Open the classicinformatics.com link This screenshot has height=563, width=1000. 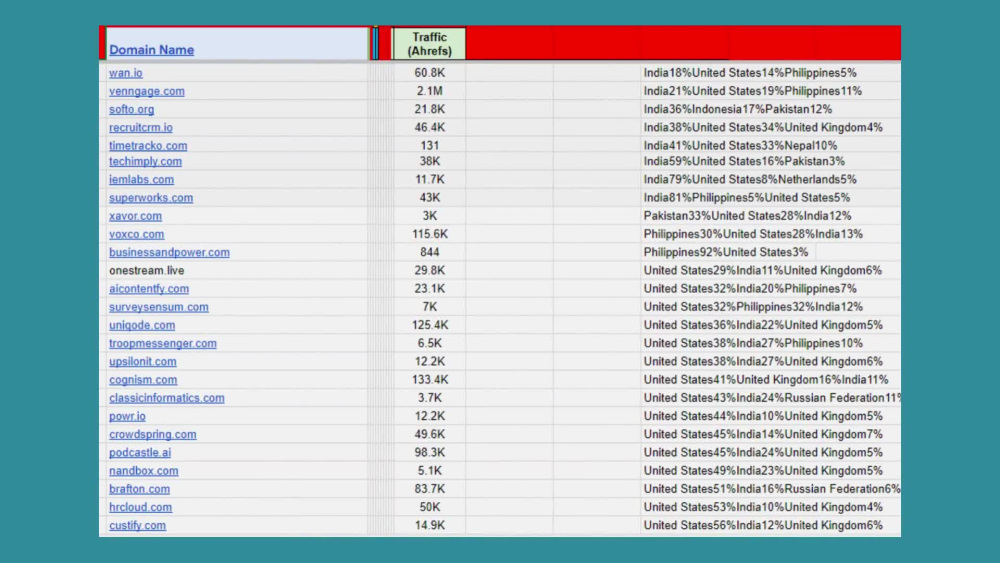click(x=166, y=398)
